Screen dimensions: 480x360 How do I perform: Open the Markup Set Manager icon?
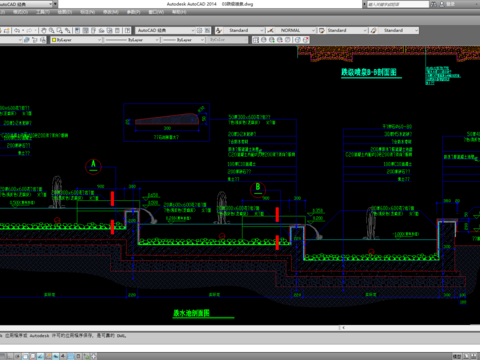[x=109, y=30]
